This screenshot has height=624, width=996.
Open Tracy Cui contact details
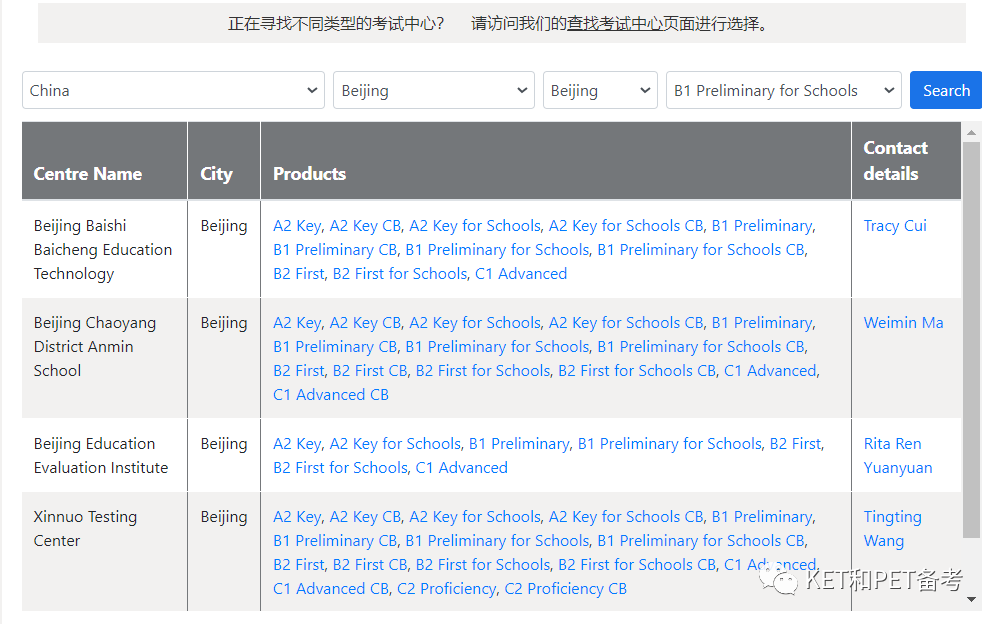(x=894, y=226)
